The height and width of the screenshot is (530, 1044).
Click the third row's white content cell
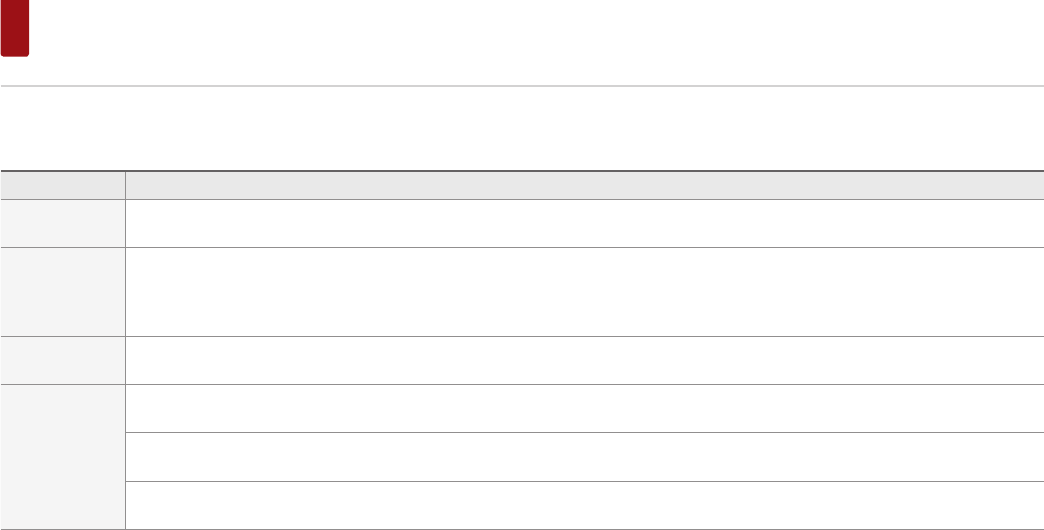[579, 360]
